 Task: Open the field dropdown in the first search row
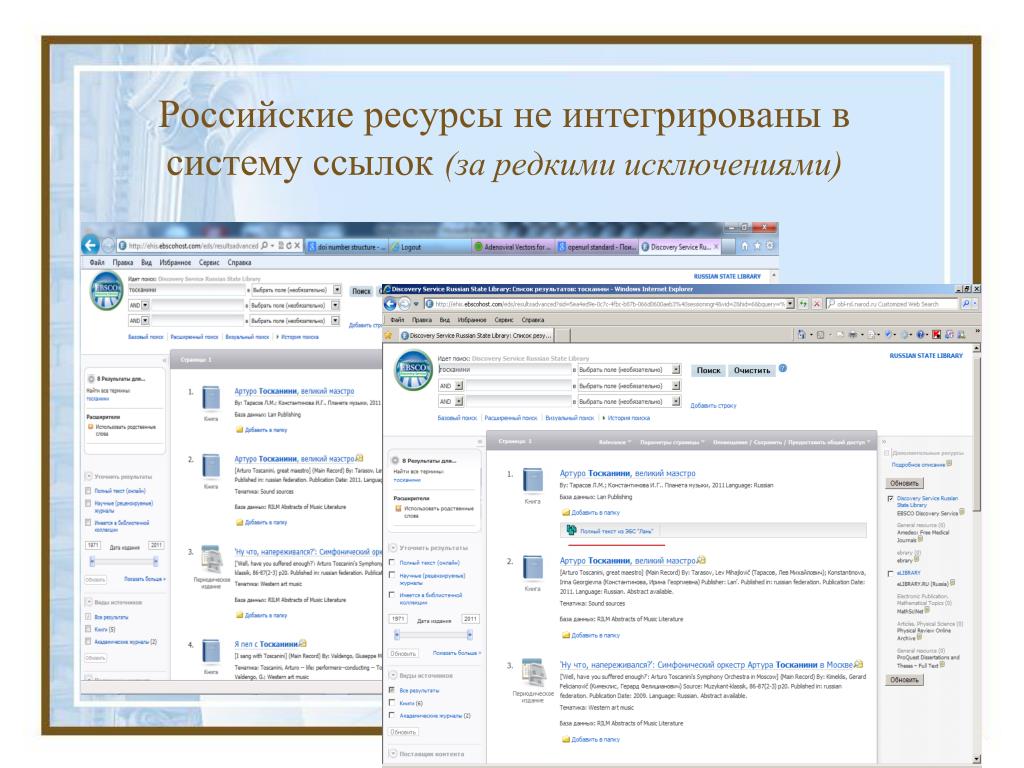click(676, 370)
